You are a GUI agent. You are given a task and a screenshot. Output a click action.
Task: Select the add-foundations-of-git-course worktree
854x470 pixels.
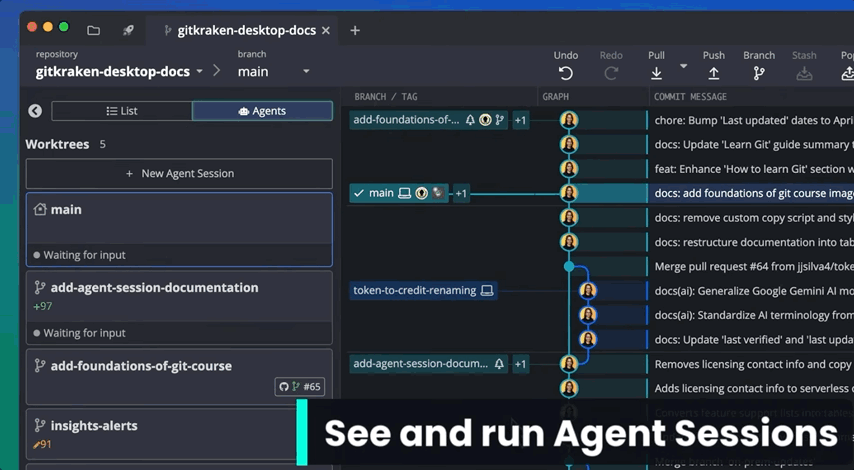pos(179,376)
